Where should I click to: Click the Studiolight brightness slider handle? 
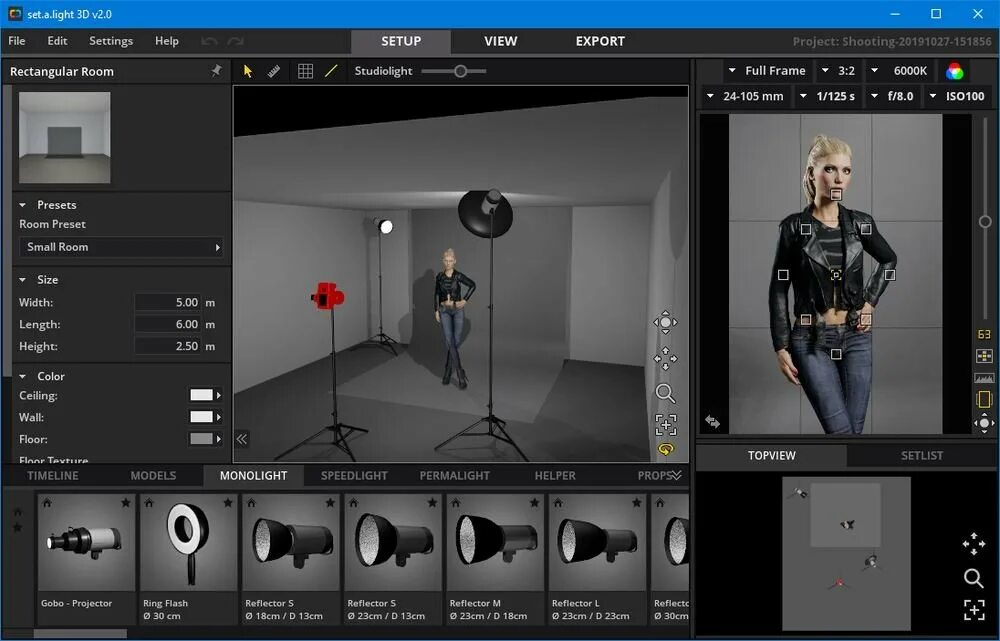pyautogui.click(x=460, y=71)
